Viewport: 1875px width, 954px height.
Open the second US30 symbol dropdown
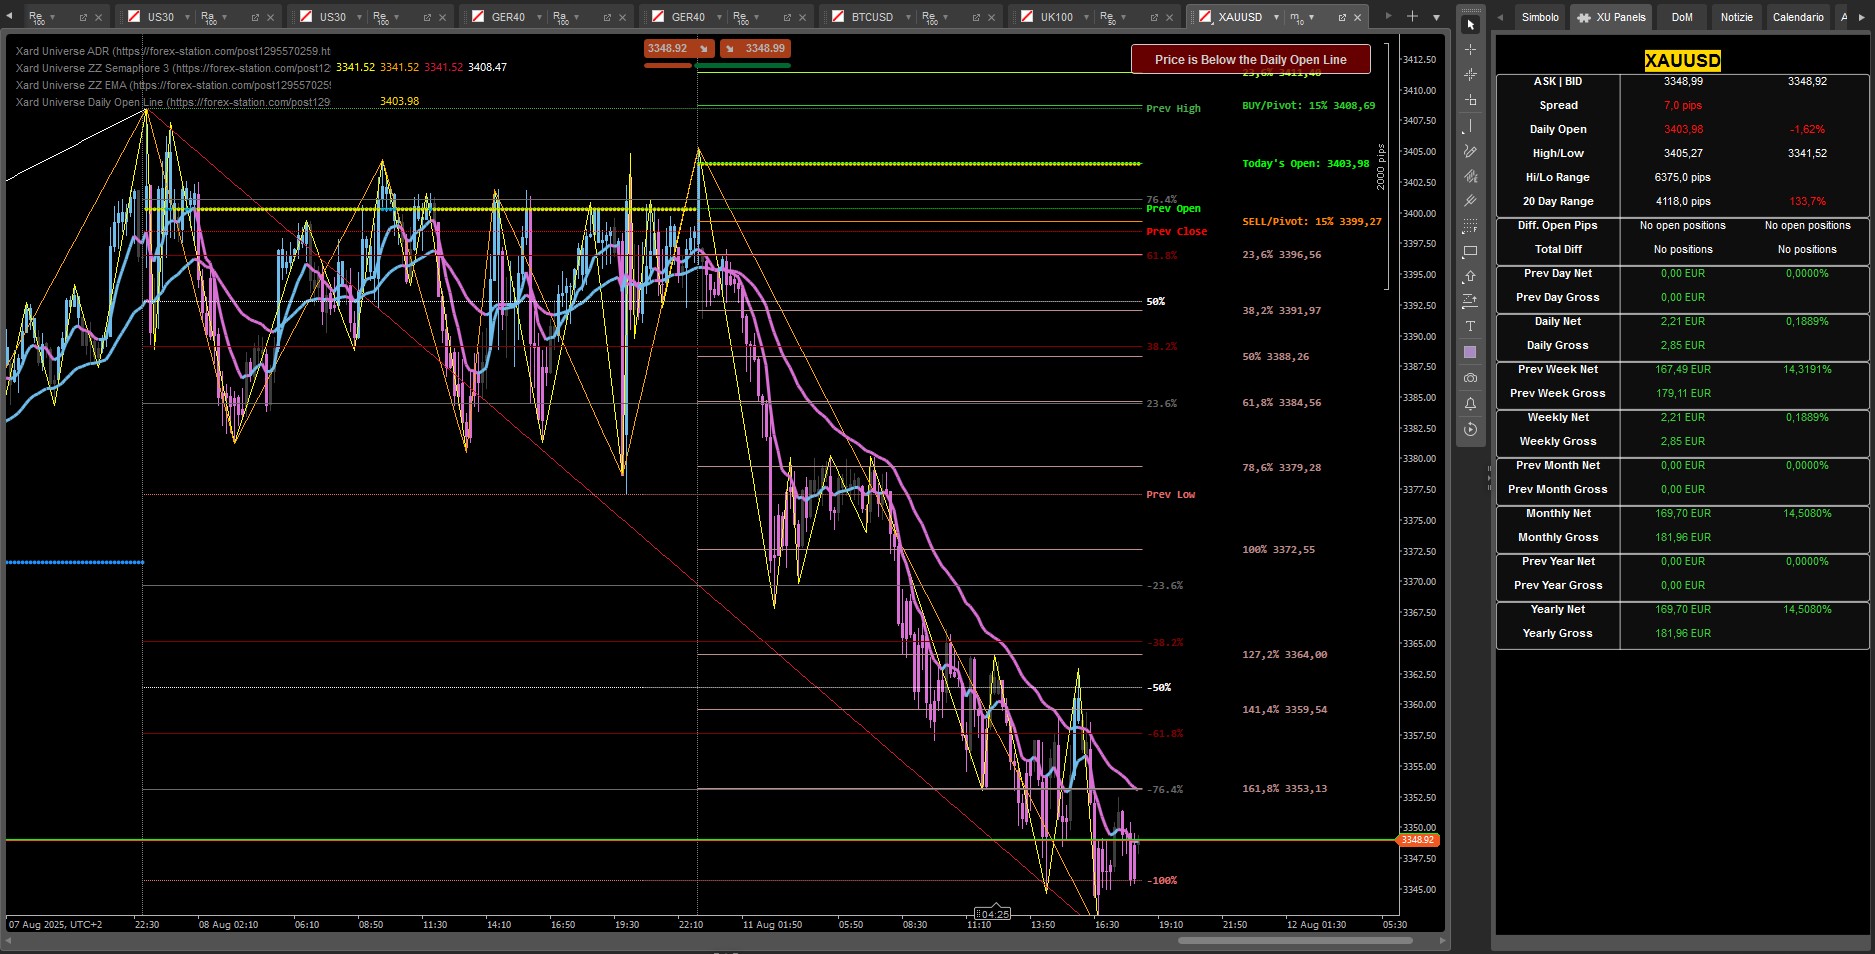point(359,17)
